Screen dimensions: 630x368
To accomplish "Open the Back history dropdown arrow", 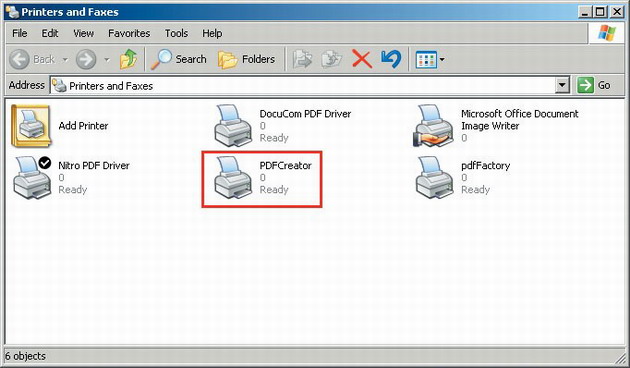I will [65, 60].
